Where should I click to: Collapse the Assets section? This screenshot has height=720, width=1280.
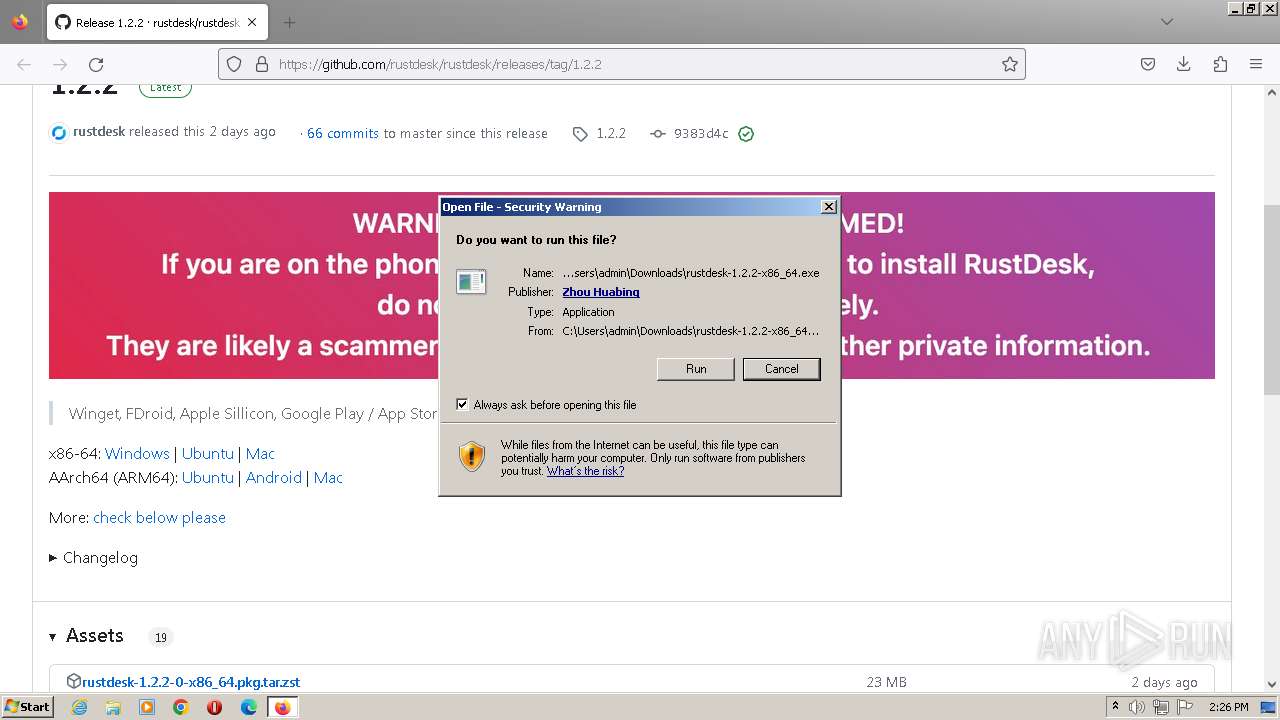(x=87, y=636)
